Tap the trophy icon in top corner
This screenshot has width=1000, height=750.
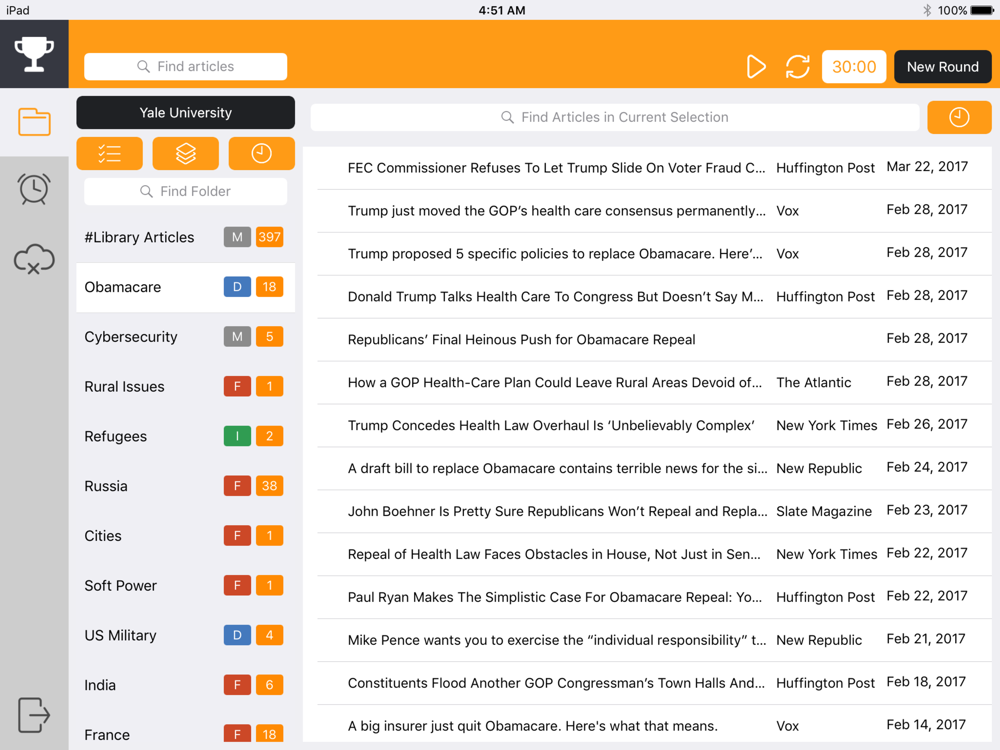pos(34,54)
